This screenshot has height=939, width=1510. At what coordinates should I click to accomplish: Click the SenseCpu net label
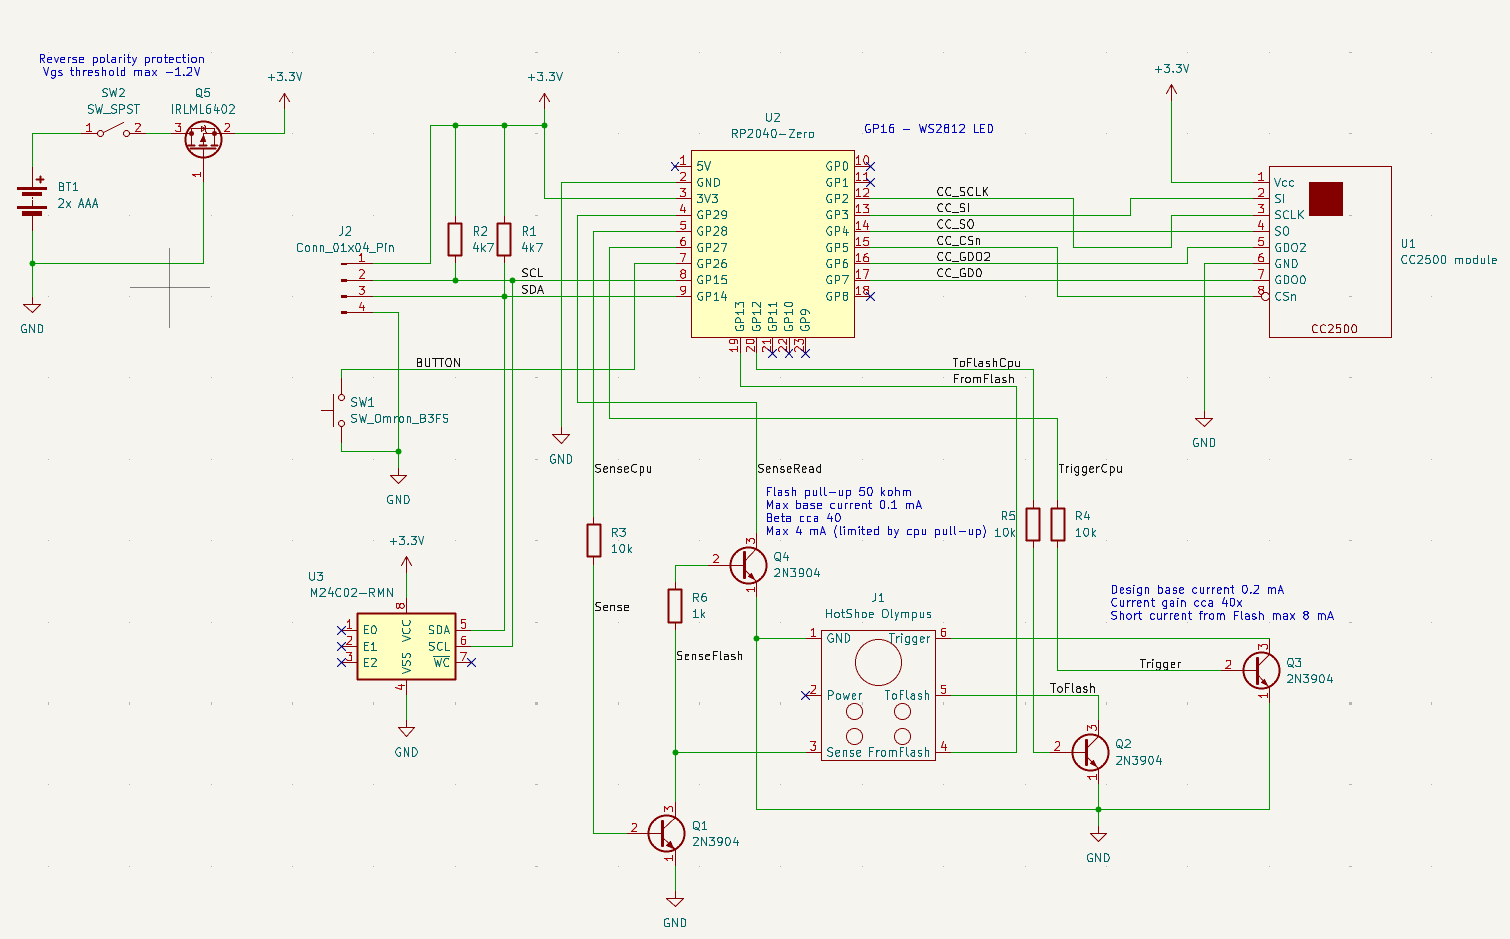(x=623, y=469)
